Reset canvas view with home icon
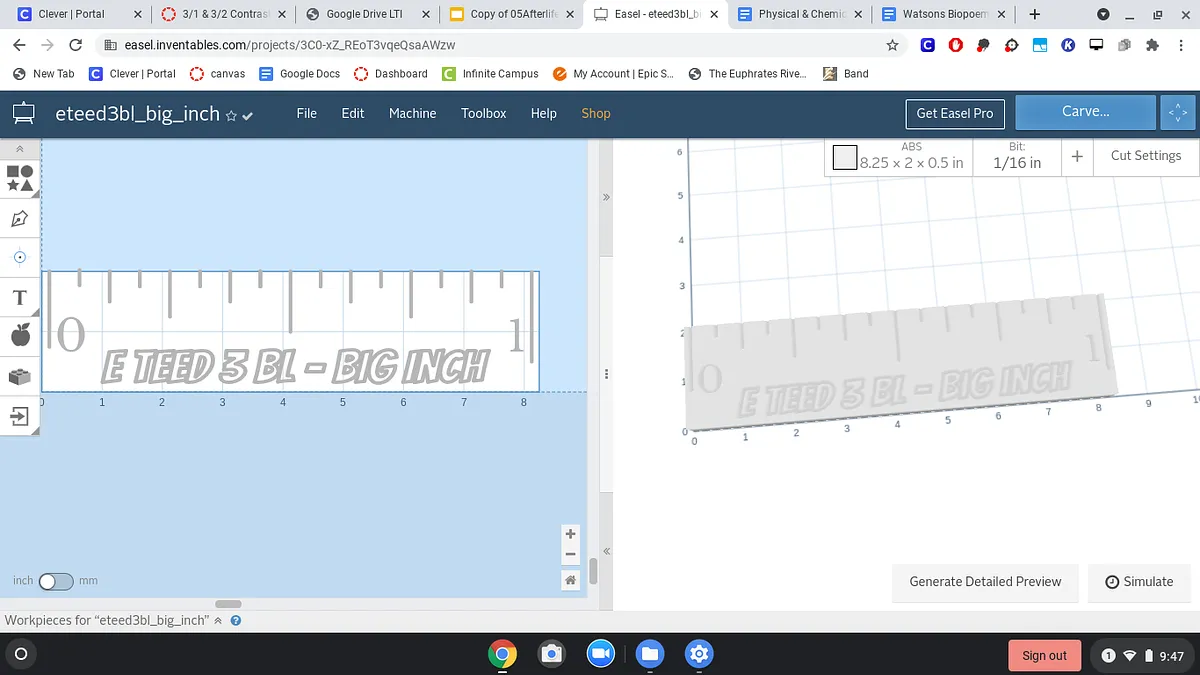1200x675 pixels. [570, 580]
